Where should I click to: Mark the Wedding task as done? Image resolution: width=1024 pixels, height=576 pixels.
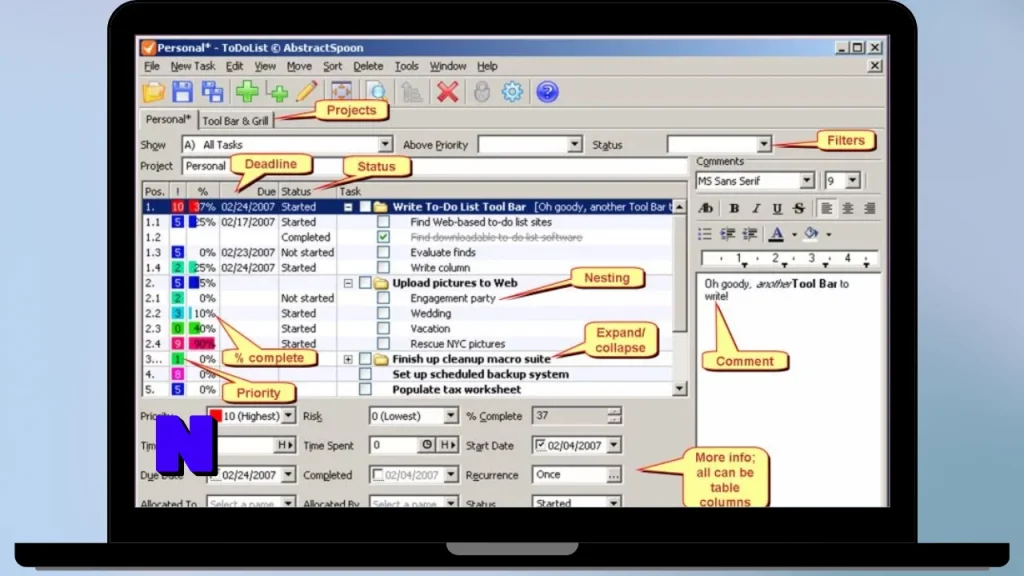(383, 313)
